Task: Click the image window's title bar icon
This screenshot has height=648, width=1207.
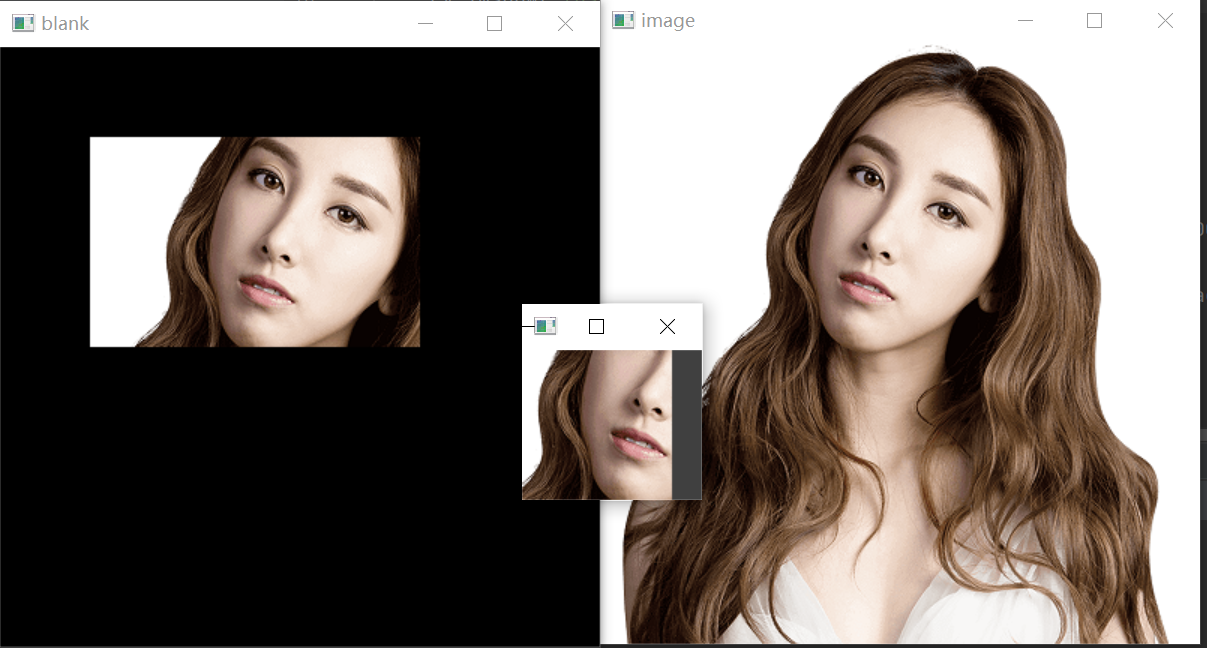Action: click(623, 20)
